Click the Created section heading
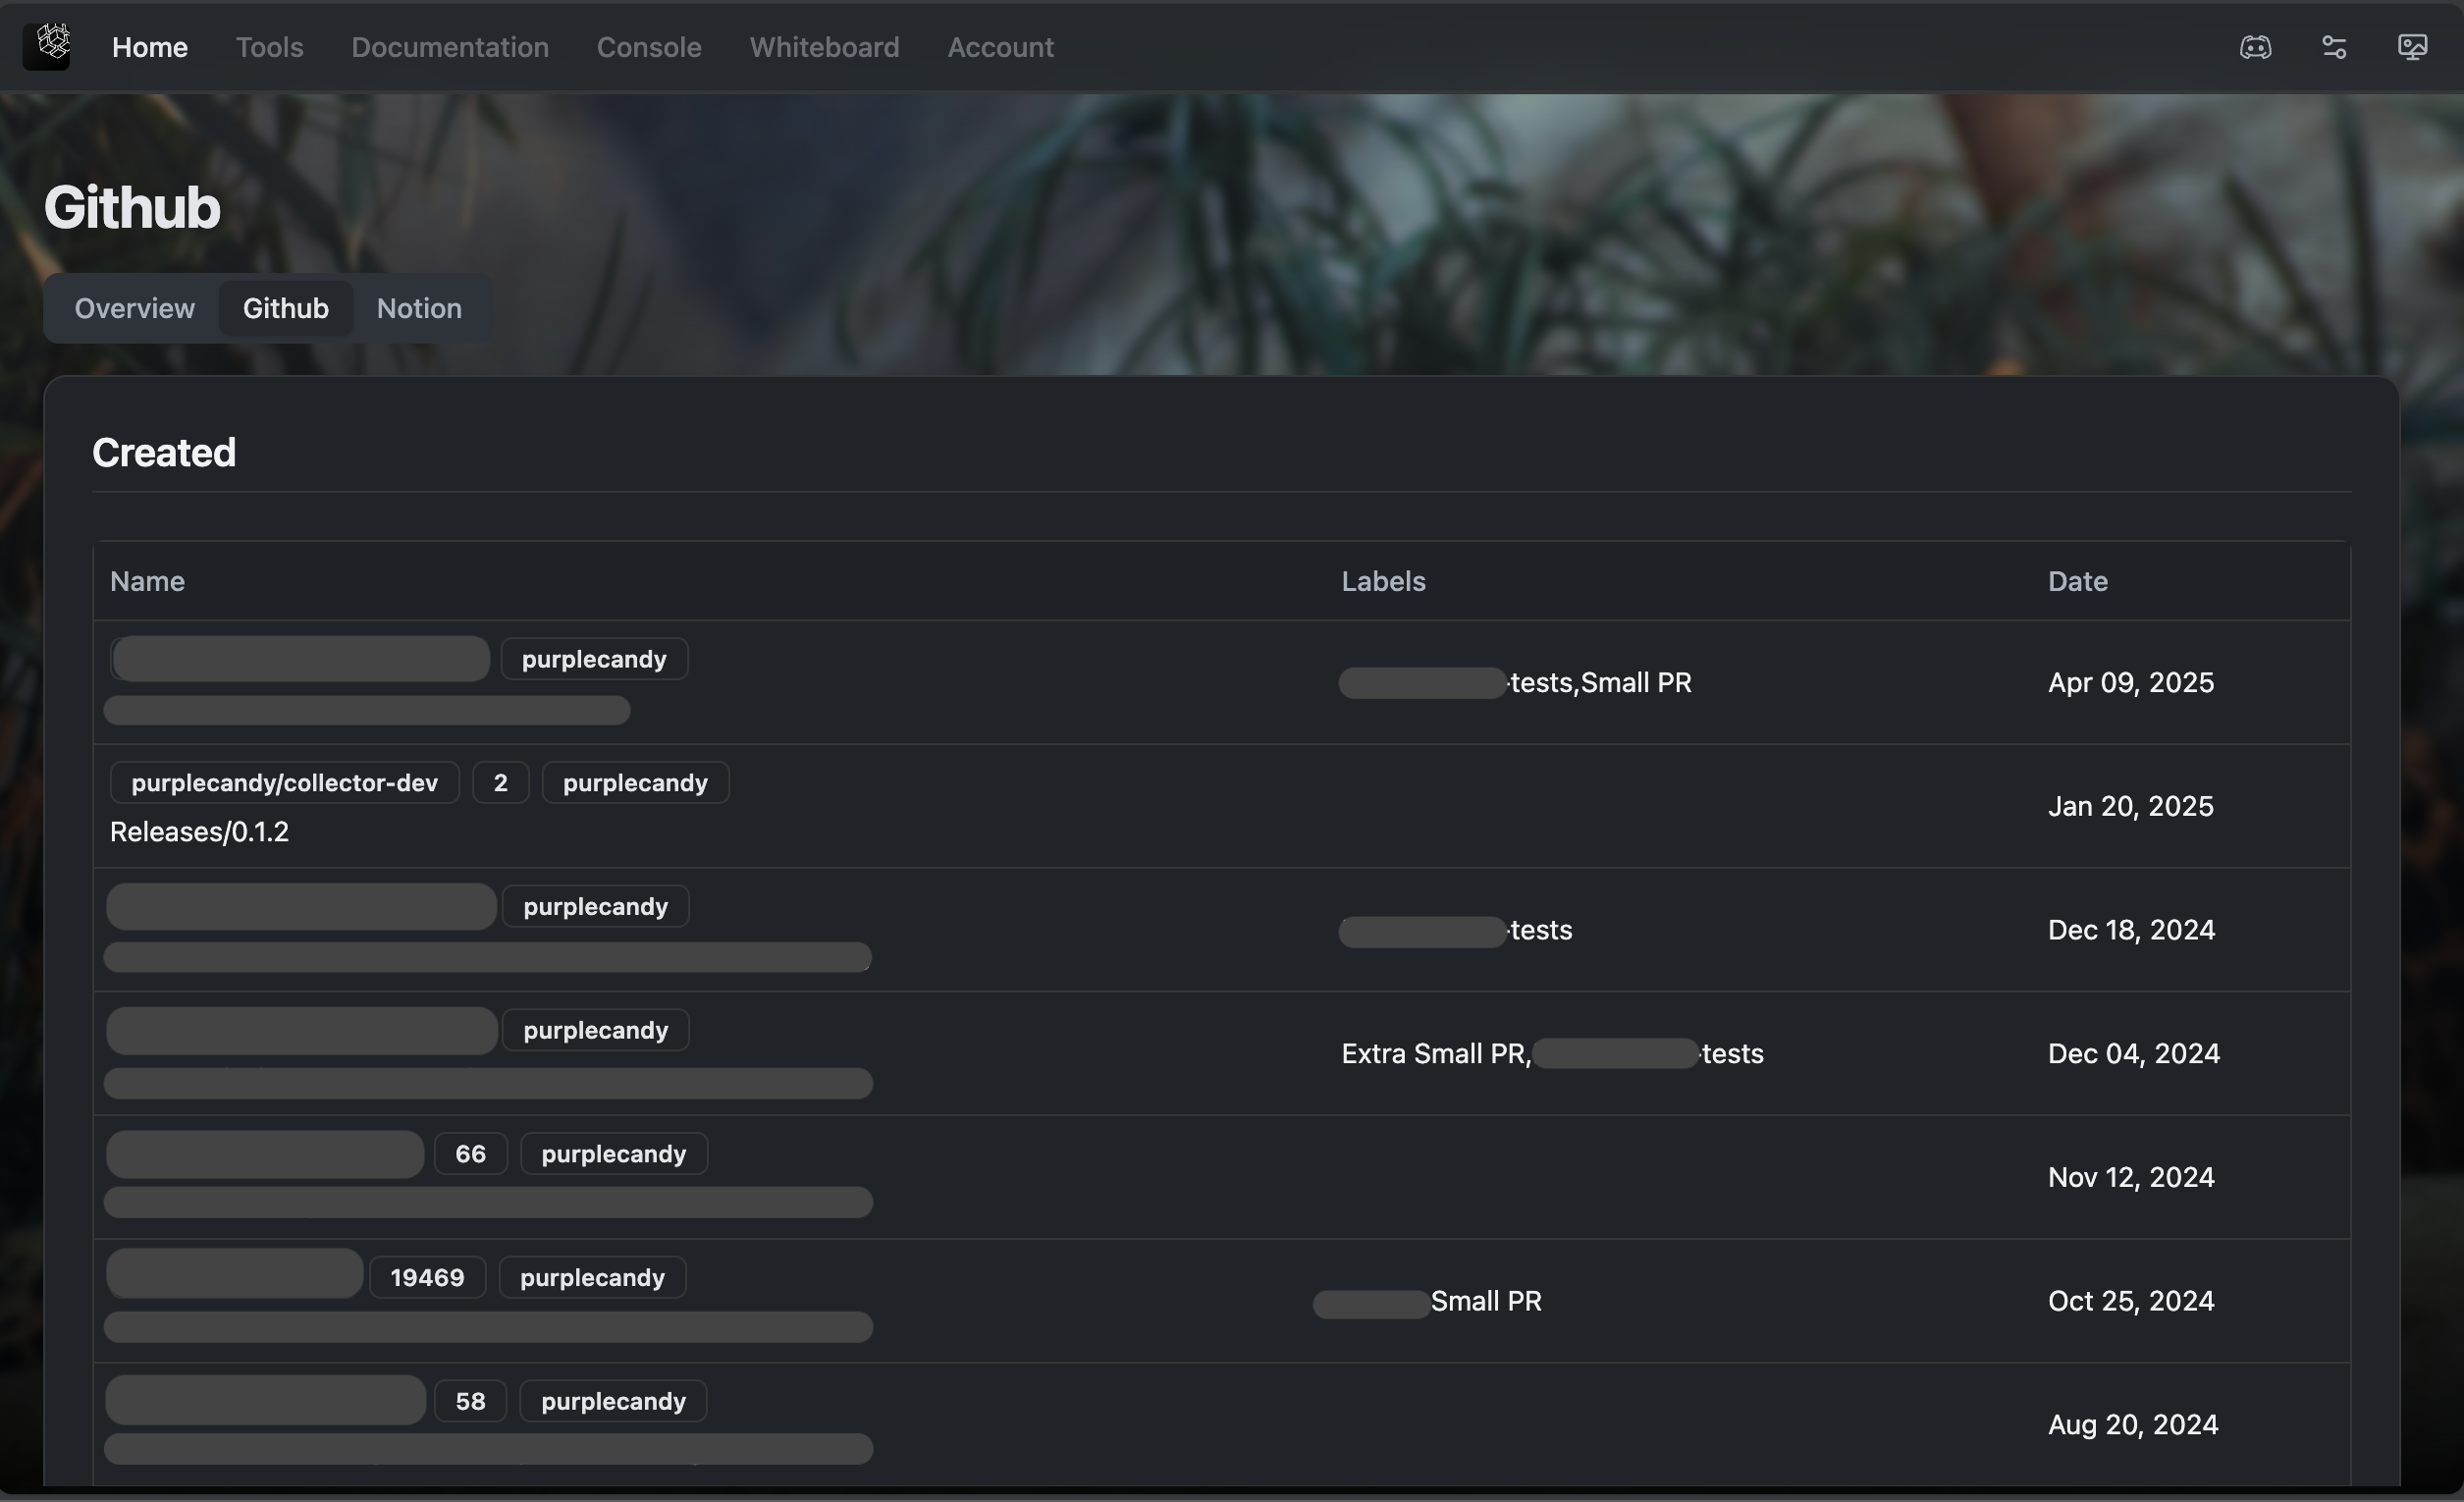 [164, 453]
